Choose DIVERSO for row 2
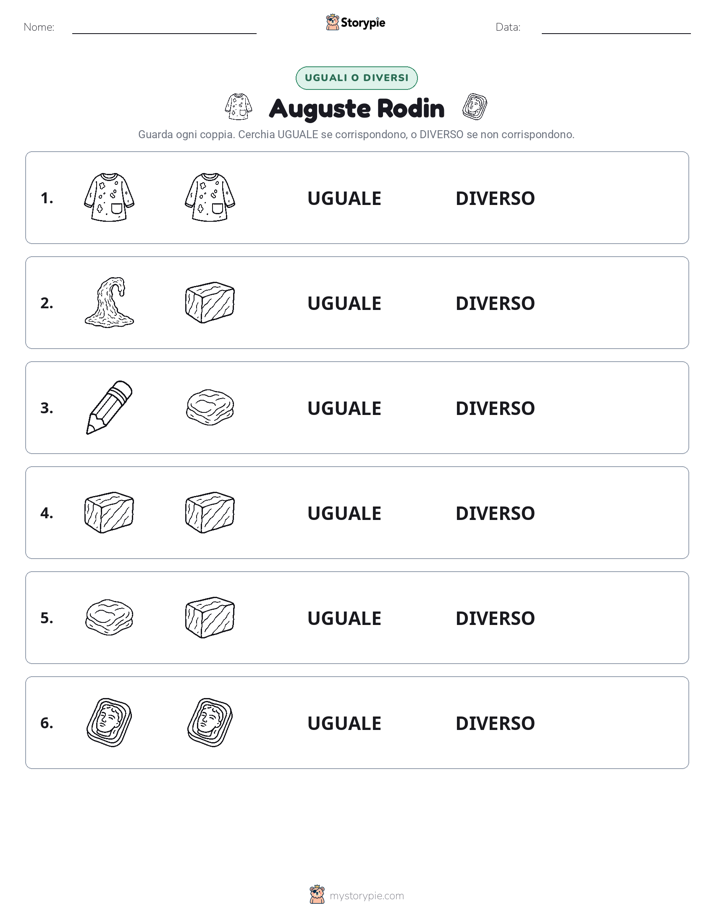Image resolution: width=714 pixels, height=924 pixels. (x=495, y=303)
